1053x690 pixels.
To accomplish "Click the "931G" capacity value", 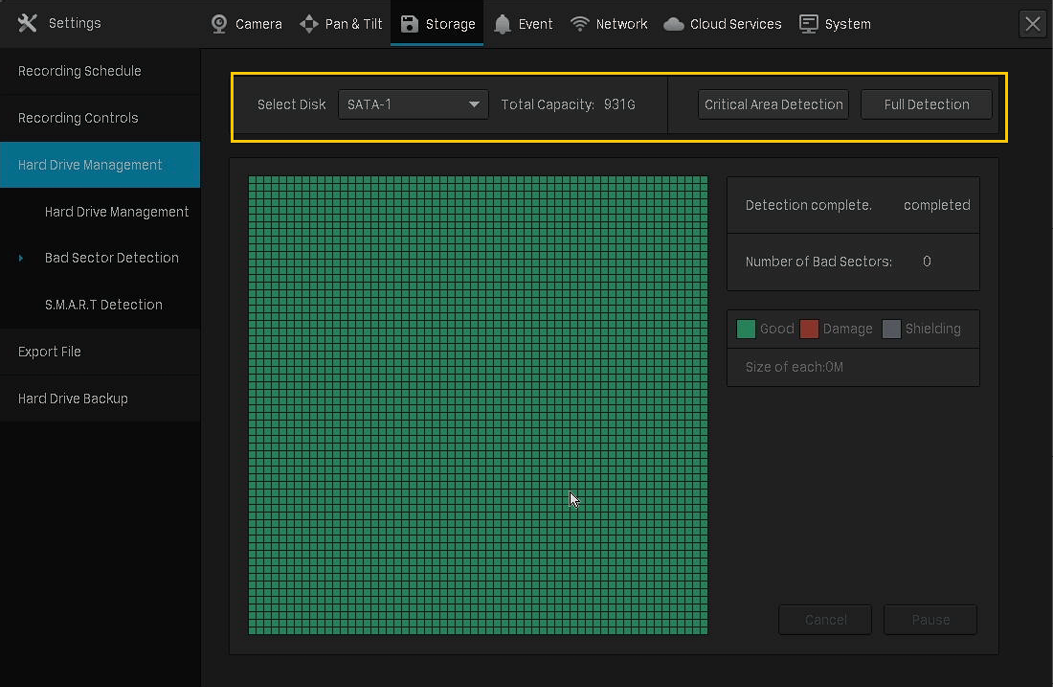I will click(619, 105).
